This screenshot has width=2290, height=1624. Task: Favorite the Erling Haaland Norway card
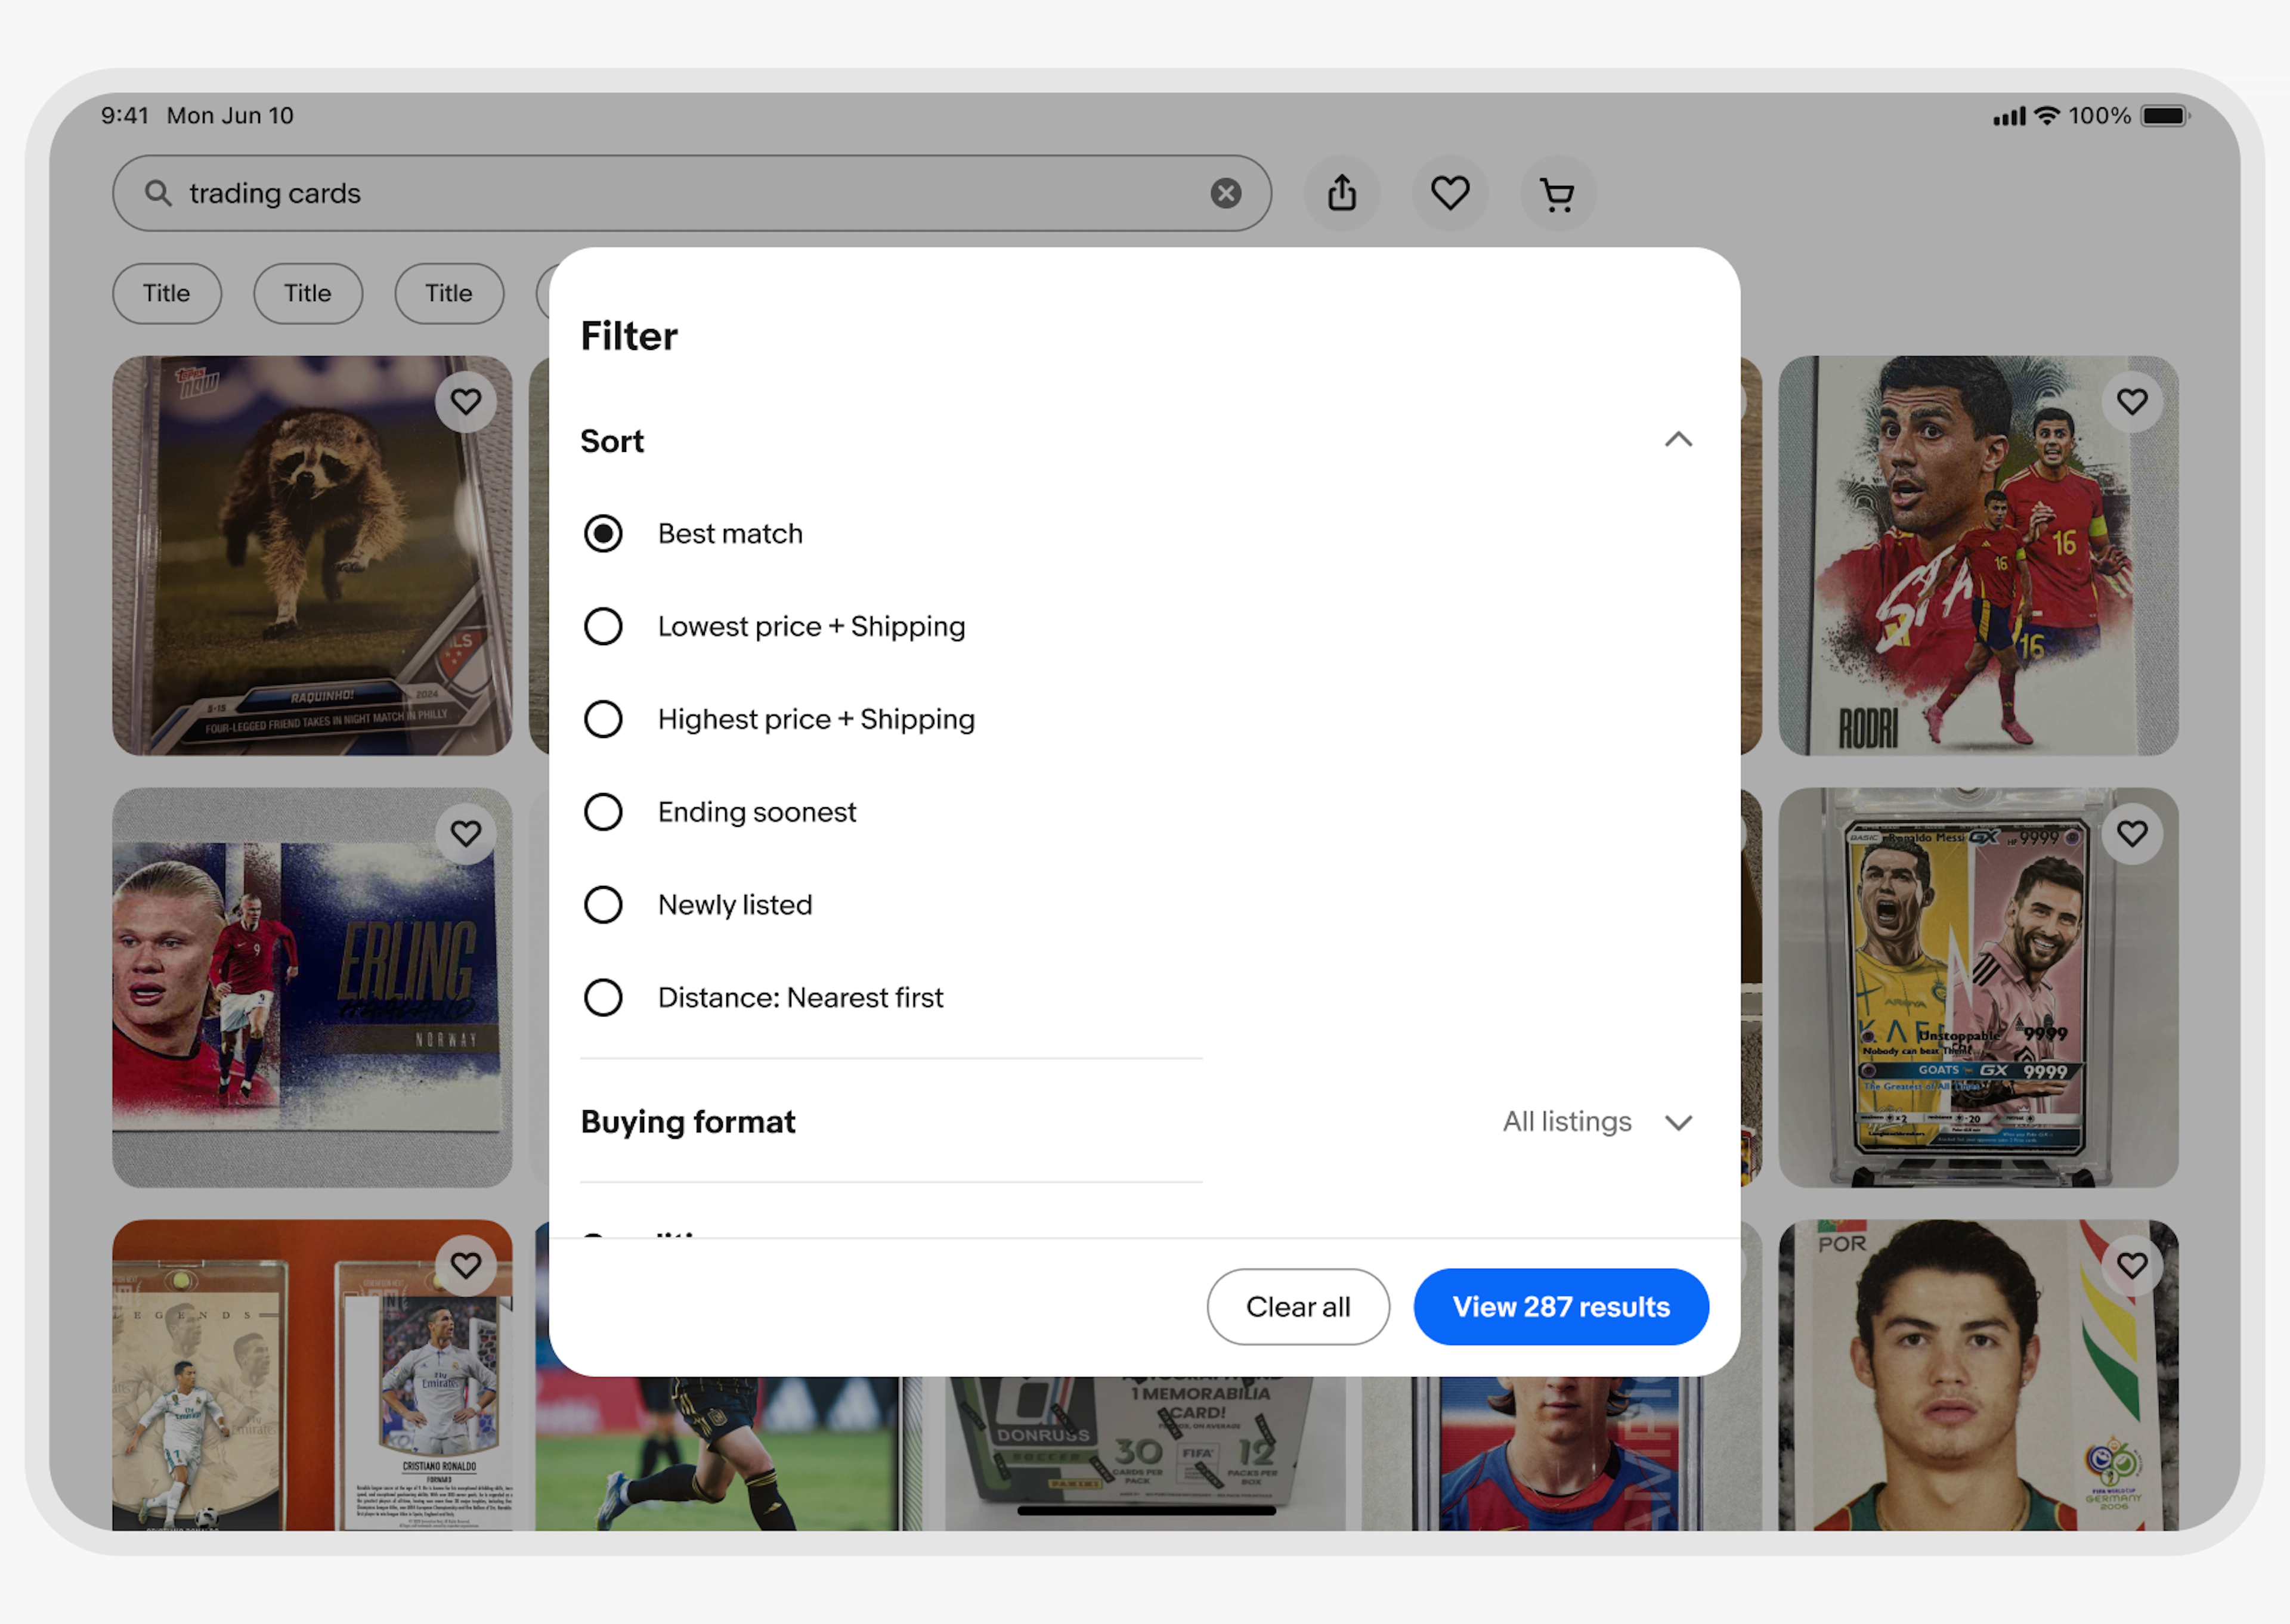466,834
